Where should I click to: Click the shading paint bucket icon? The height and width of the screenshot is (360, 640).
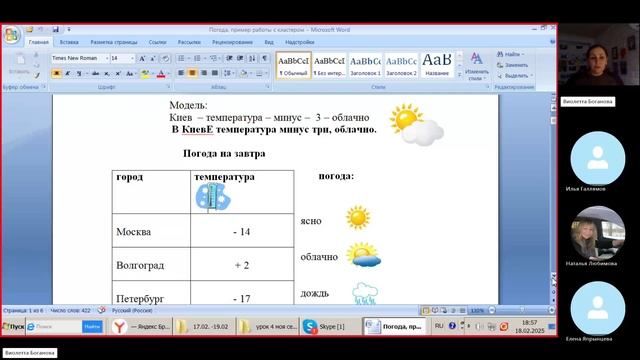pyautogui.click(x=244, y=73)
